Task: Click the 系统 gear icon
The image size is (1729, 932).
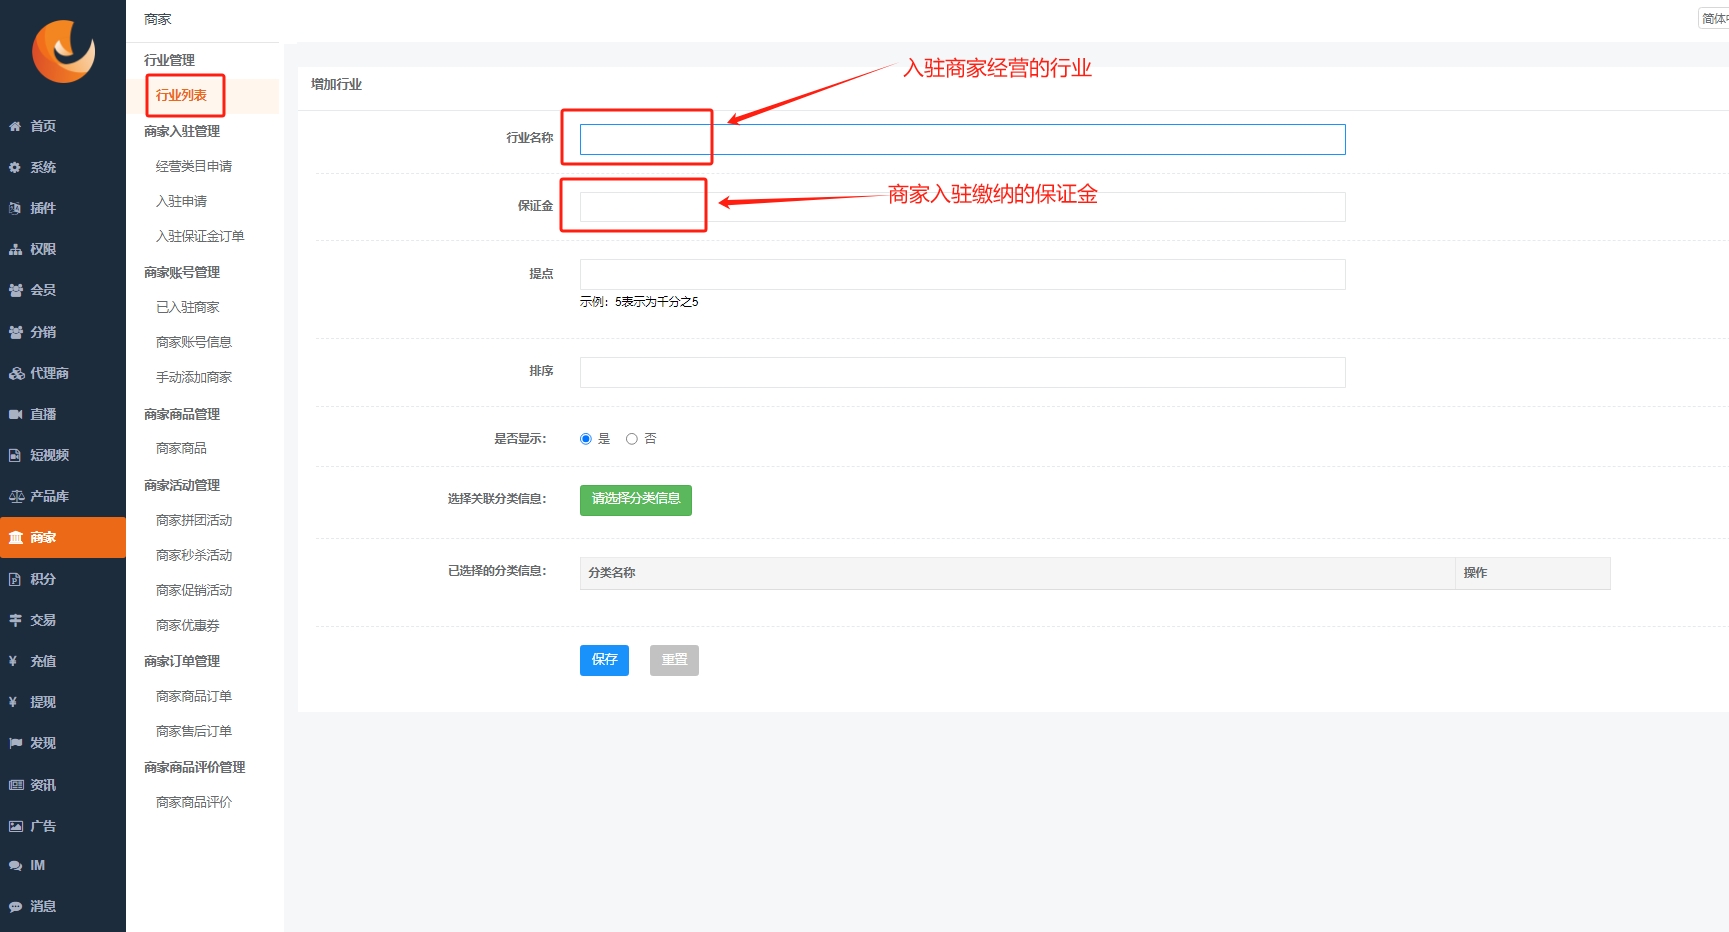Action: [15, 167]
